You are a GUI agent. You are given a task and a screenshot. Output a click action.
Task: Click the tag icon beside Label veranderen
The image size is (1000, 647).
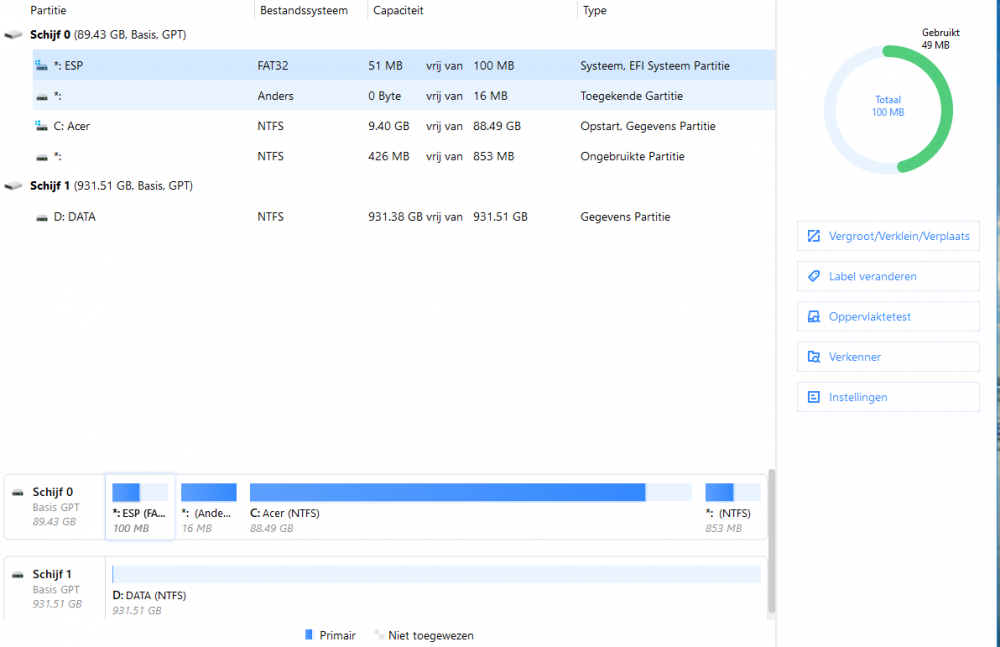click(813, 277)
